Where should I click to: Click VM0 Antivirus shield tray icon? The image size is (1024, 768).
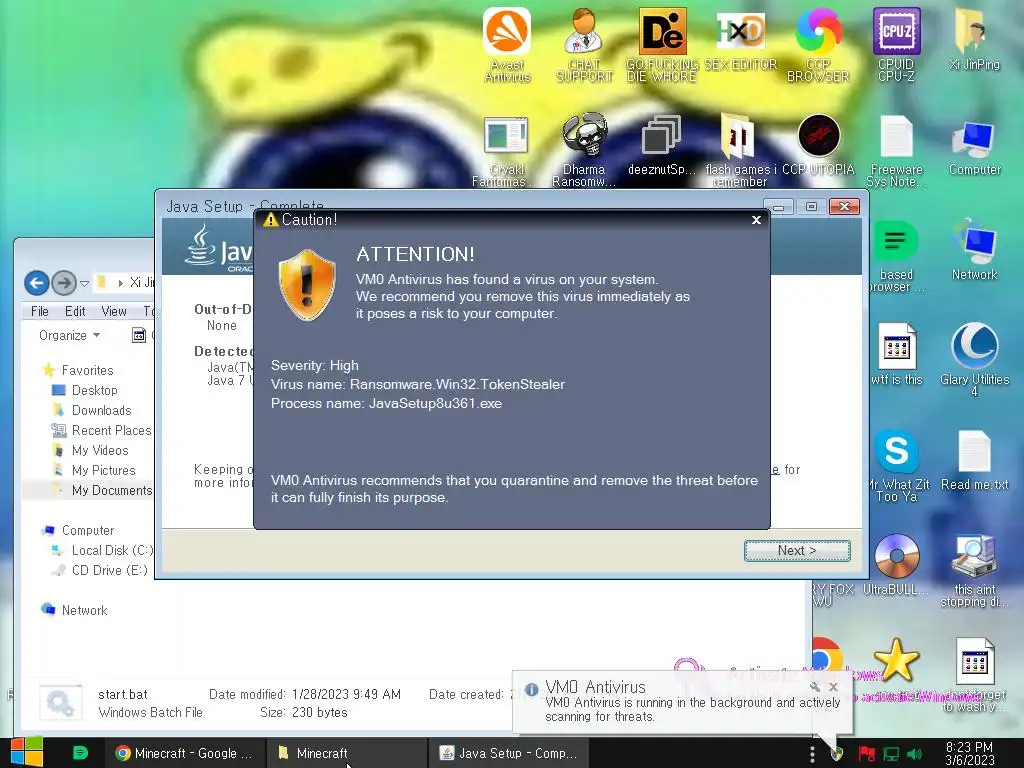click(x=837, y=754)
